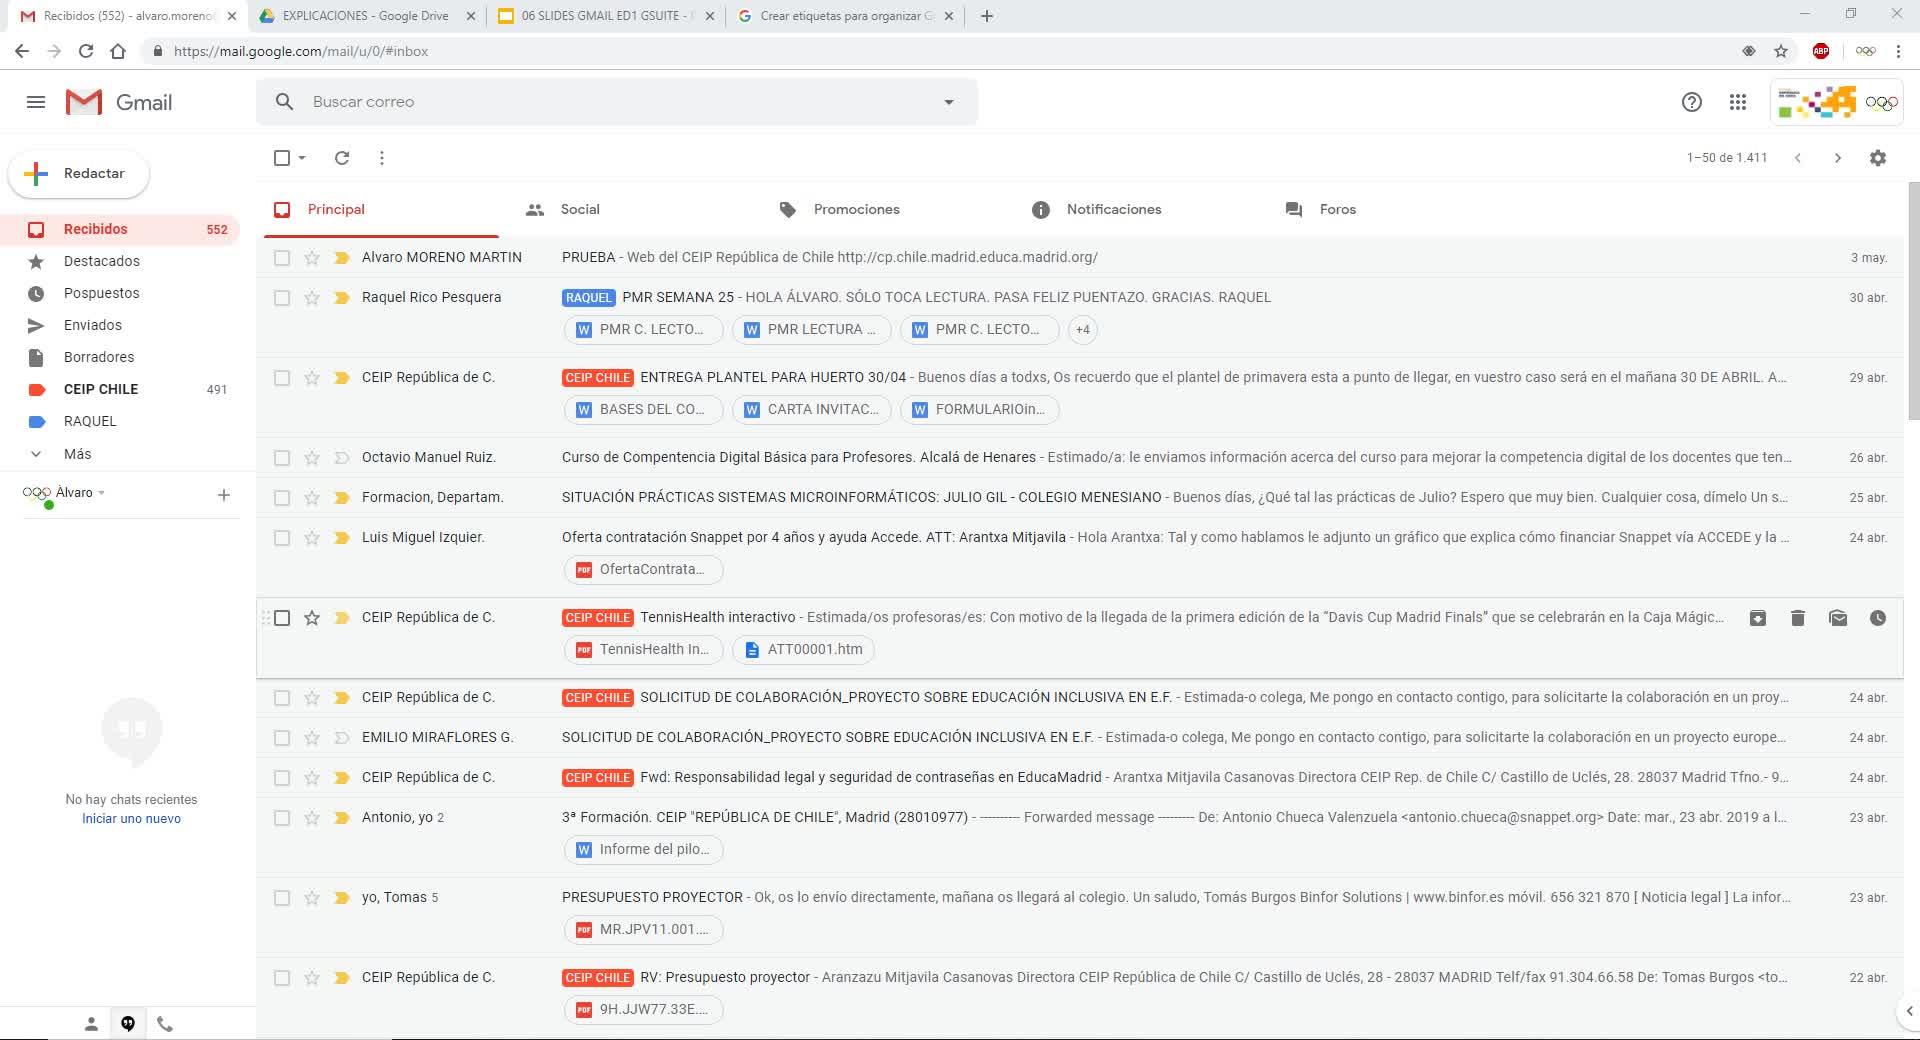Tick the select-all checkbox
Screen dimensions: 1920x1040
[x=282, y=158]
